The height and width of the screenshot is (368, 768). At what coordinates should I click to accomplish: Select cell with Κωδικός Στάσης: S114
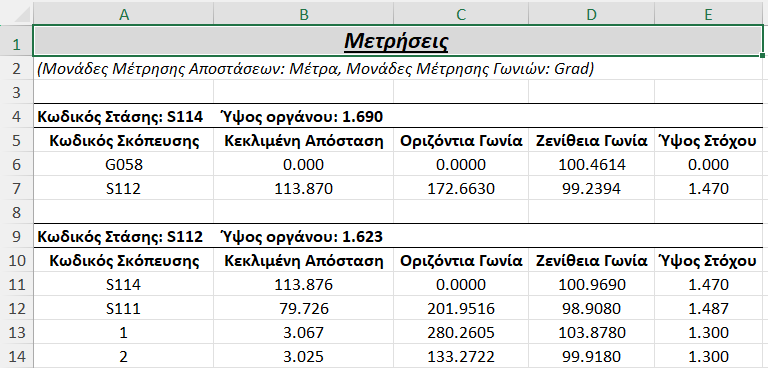[120, 117]
